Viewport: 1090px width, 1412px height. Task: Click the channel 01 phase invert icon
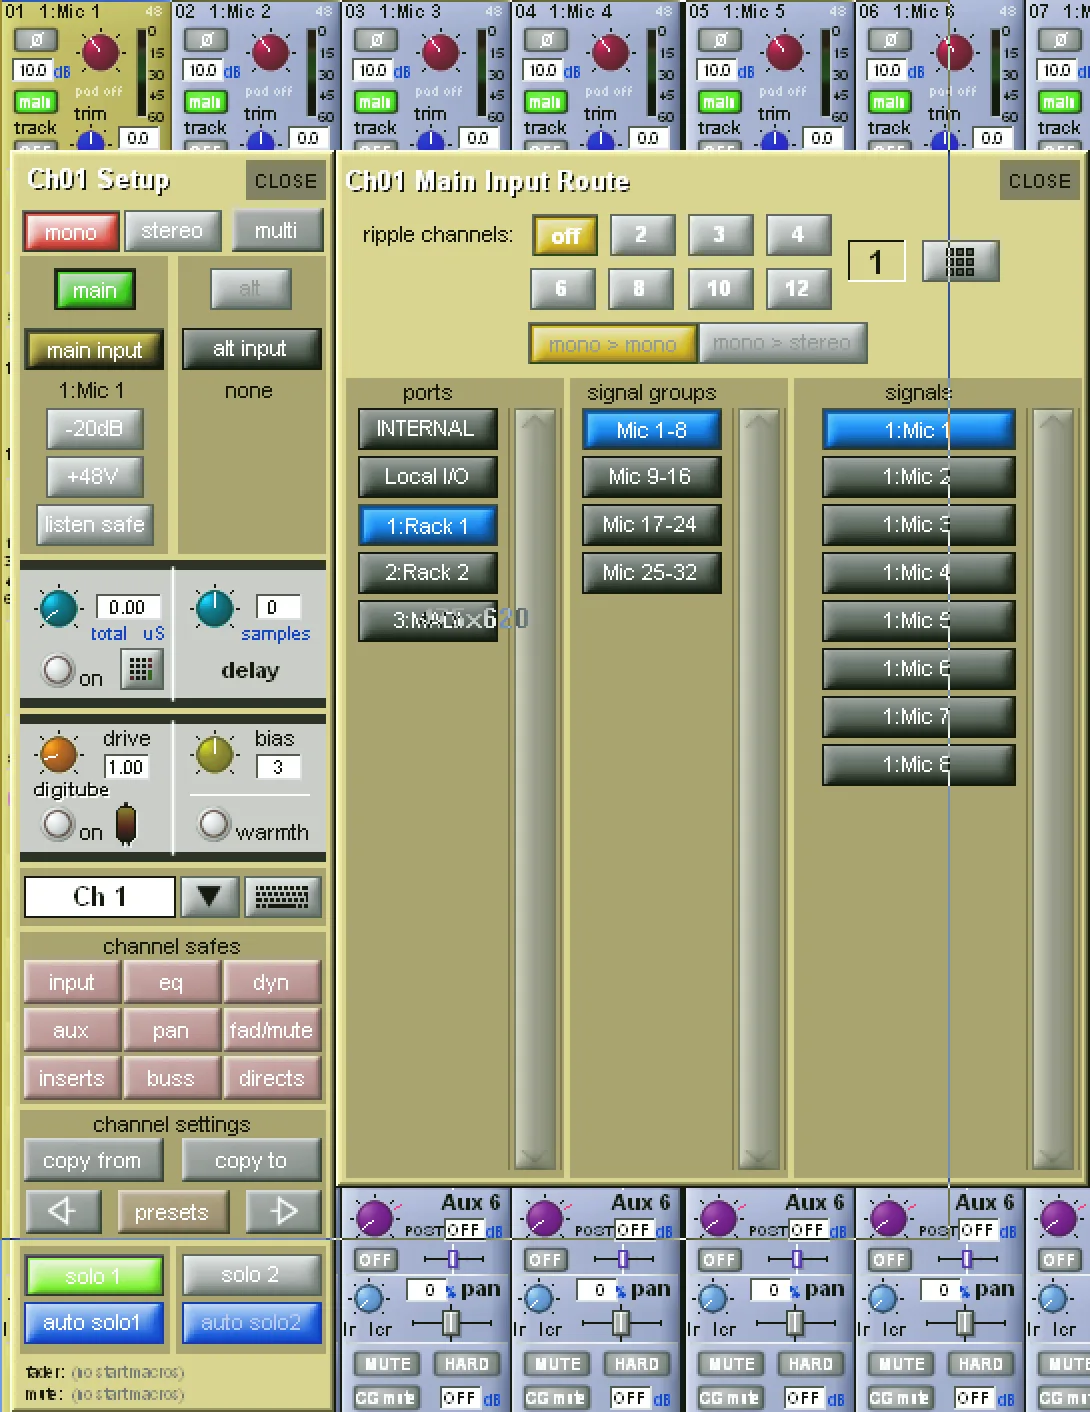click(34, 41)
